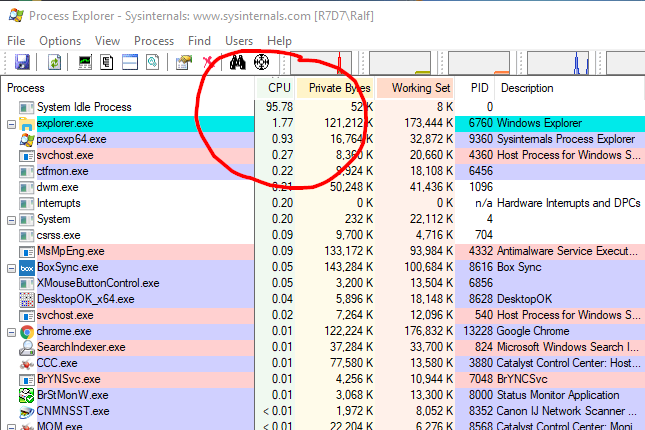Click the Find binoculars icon

[237, 63]
